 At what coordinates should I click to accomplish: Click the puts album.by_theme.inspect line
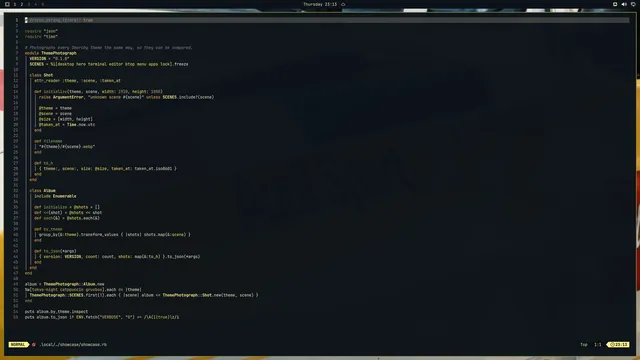point(56,311)
